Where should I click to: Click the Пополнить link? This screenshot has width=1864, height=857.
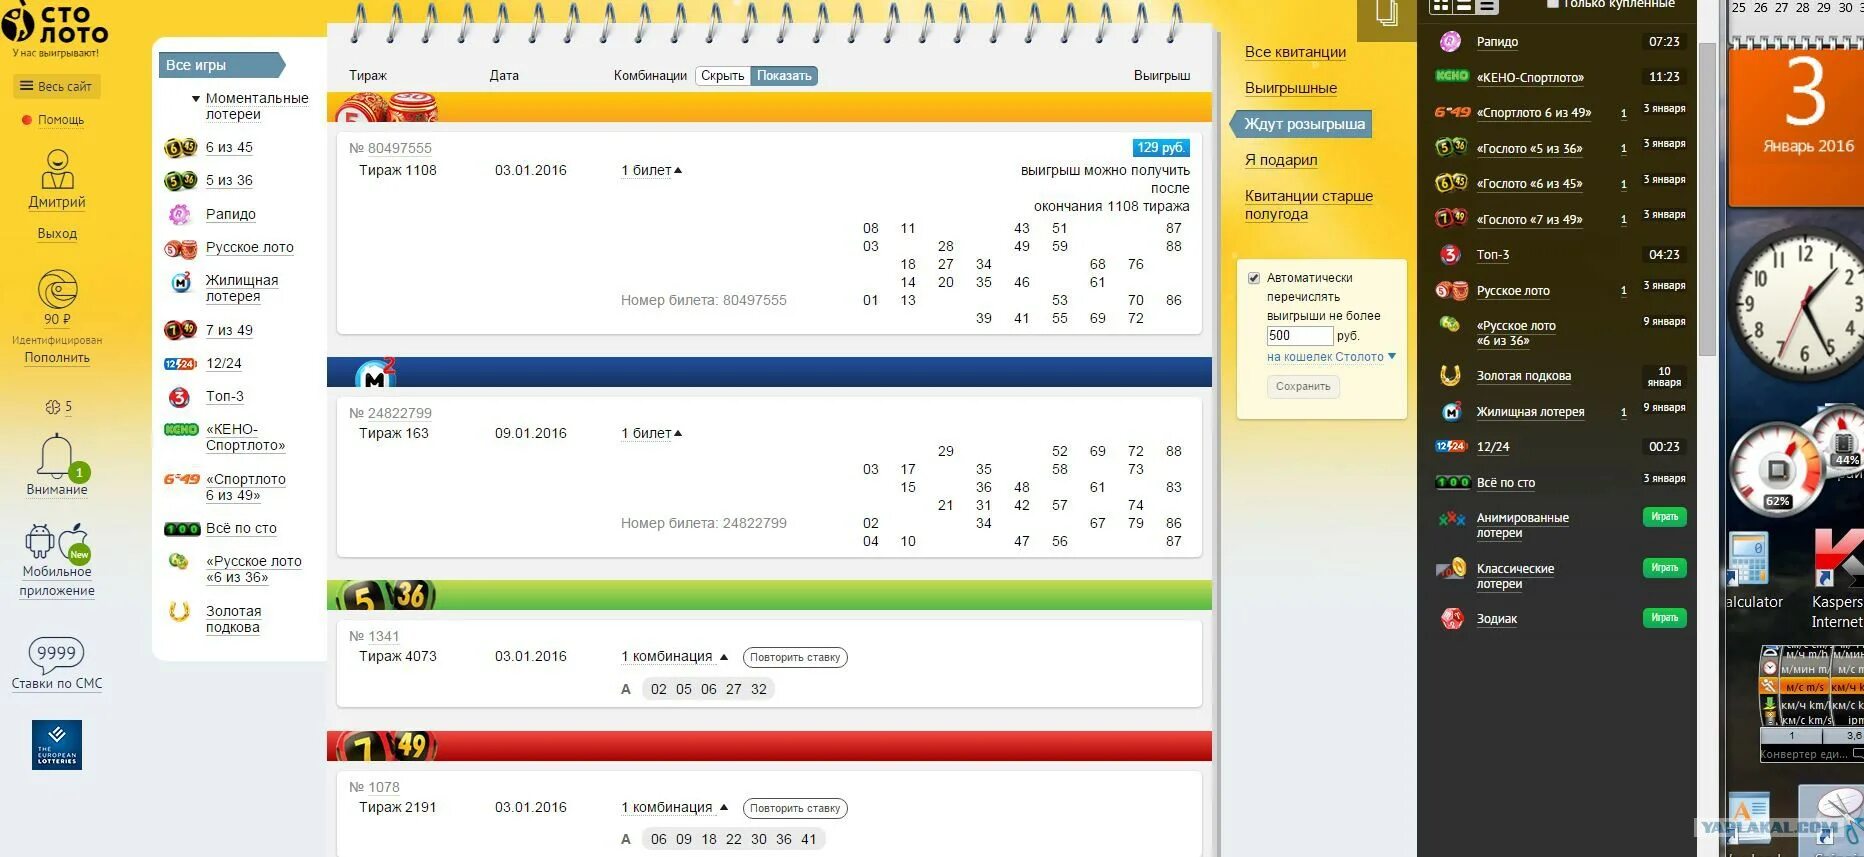click(x=57, y=358)
